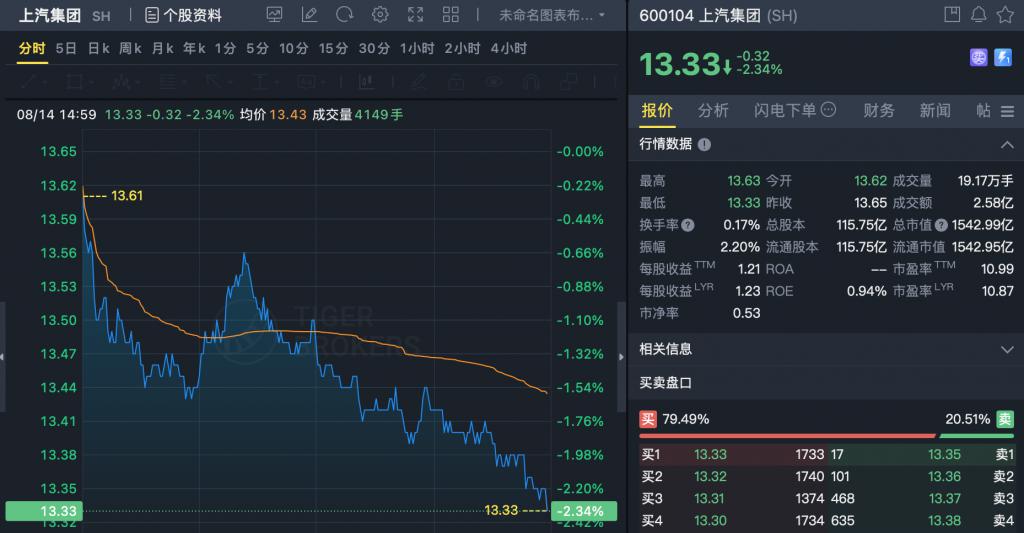The width and height of the screenshot is (1024, 533).
Task: Click the red-green buy/sell ratio bar
Action: pyautogui.click(x=826, y=436)
